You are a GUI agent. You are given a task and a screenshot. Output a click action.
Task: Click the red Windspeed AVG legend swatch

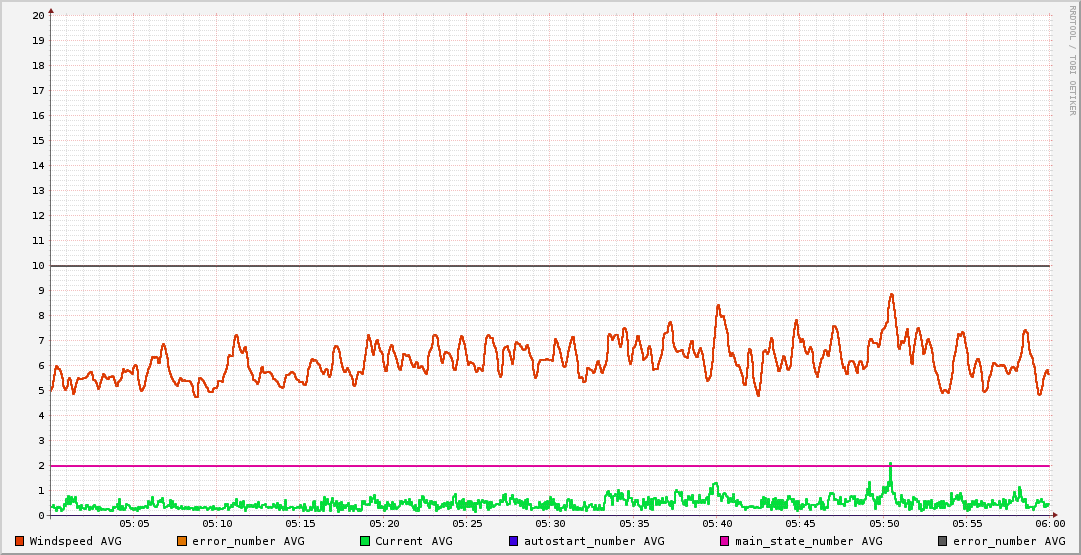(19, 541)
